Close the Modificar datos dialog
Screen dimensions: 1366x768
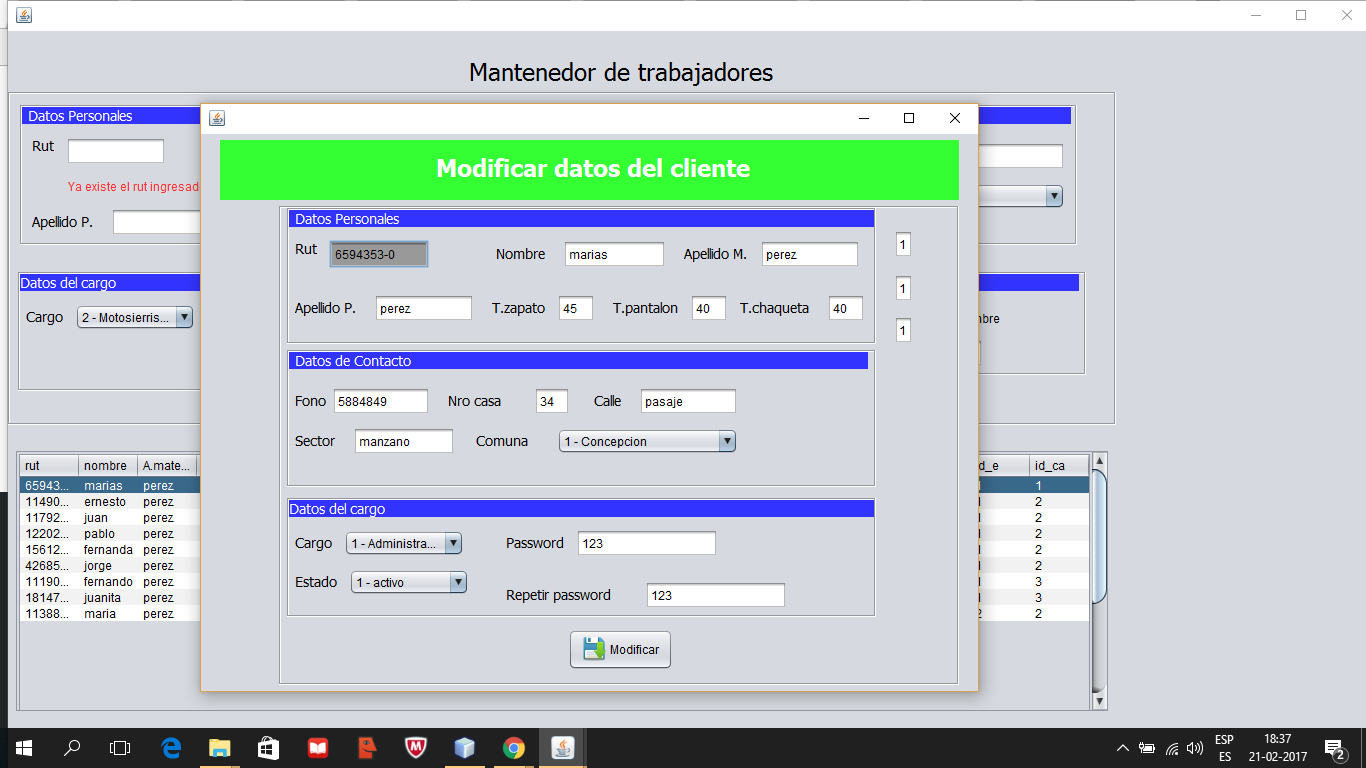point(955,118)
